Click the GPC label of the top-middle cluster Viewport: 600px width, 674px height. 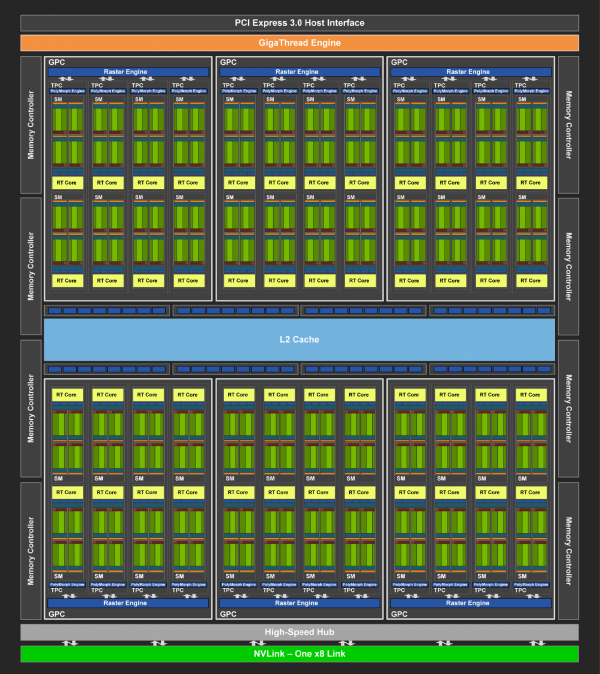click(x=228, y=62)
